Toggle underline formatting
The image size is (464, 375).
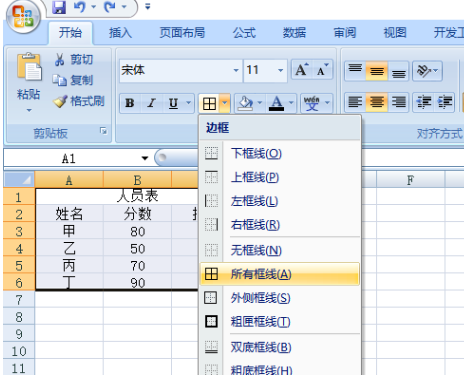click(173, 103)
